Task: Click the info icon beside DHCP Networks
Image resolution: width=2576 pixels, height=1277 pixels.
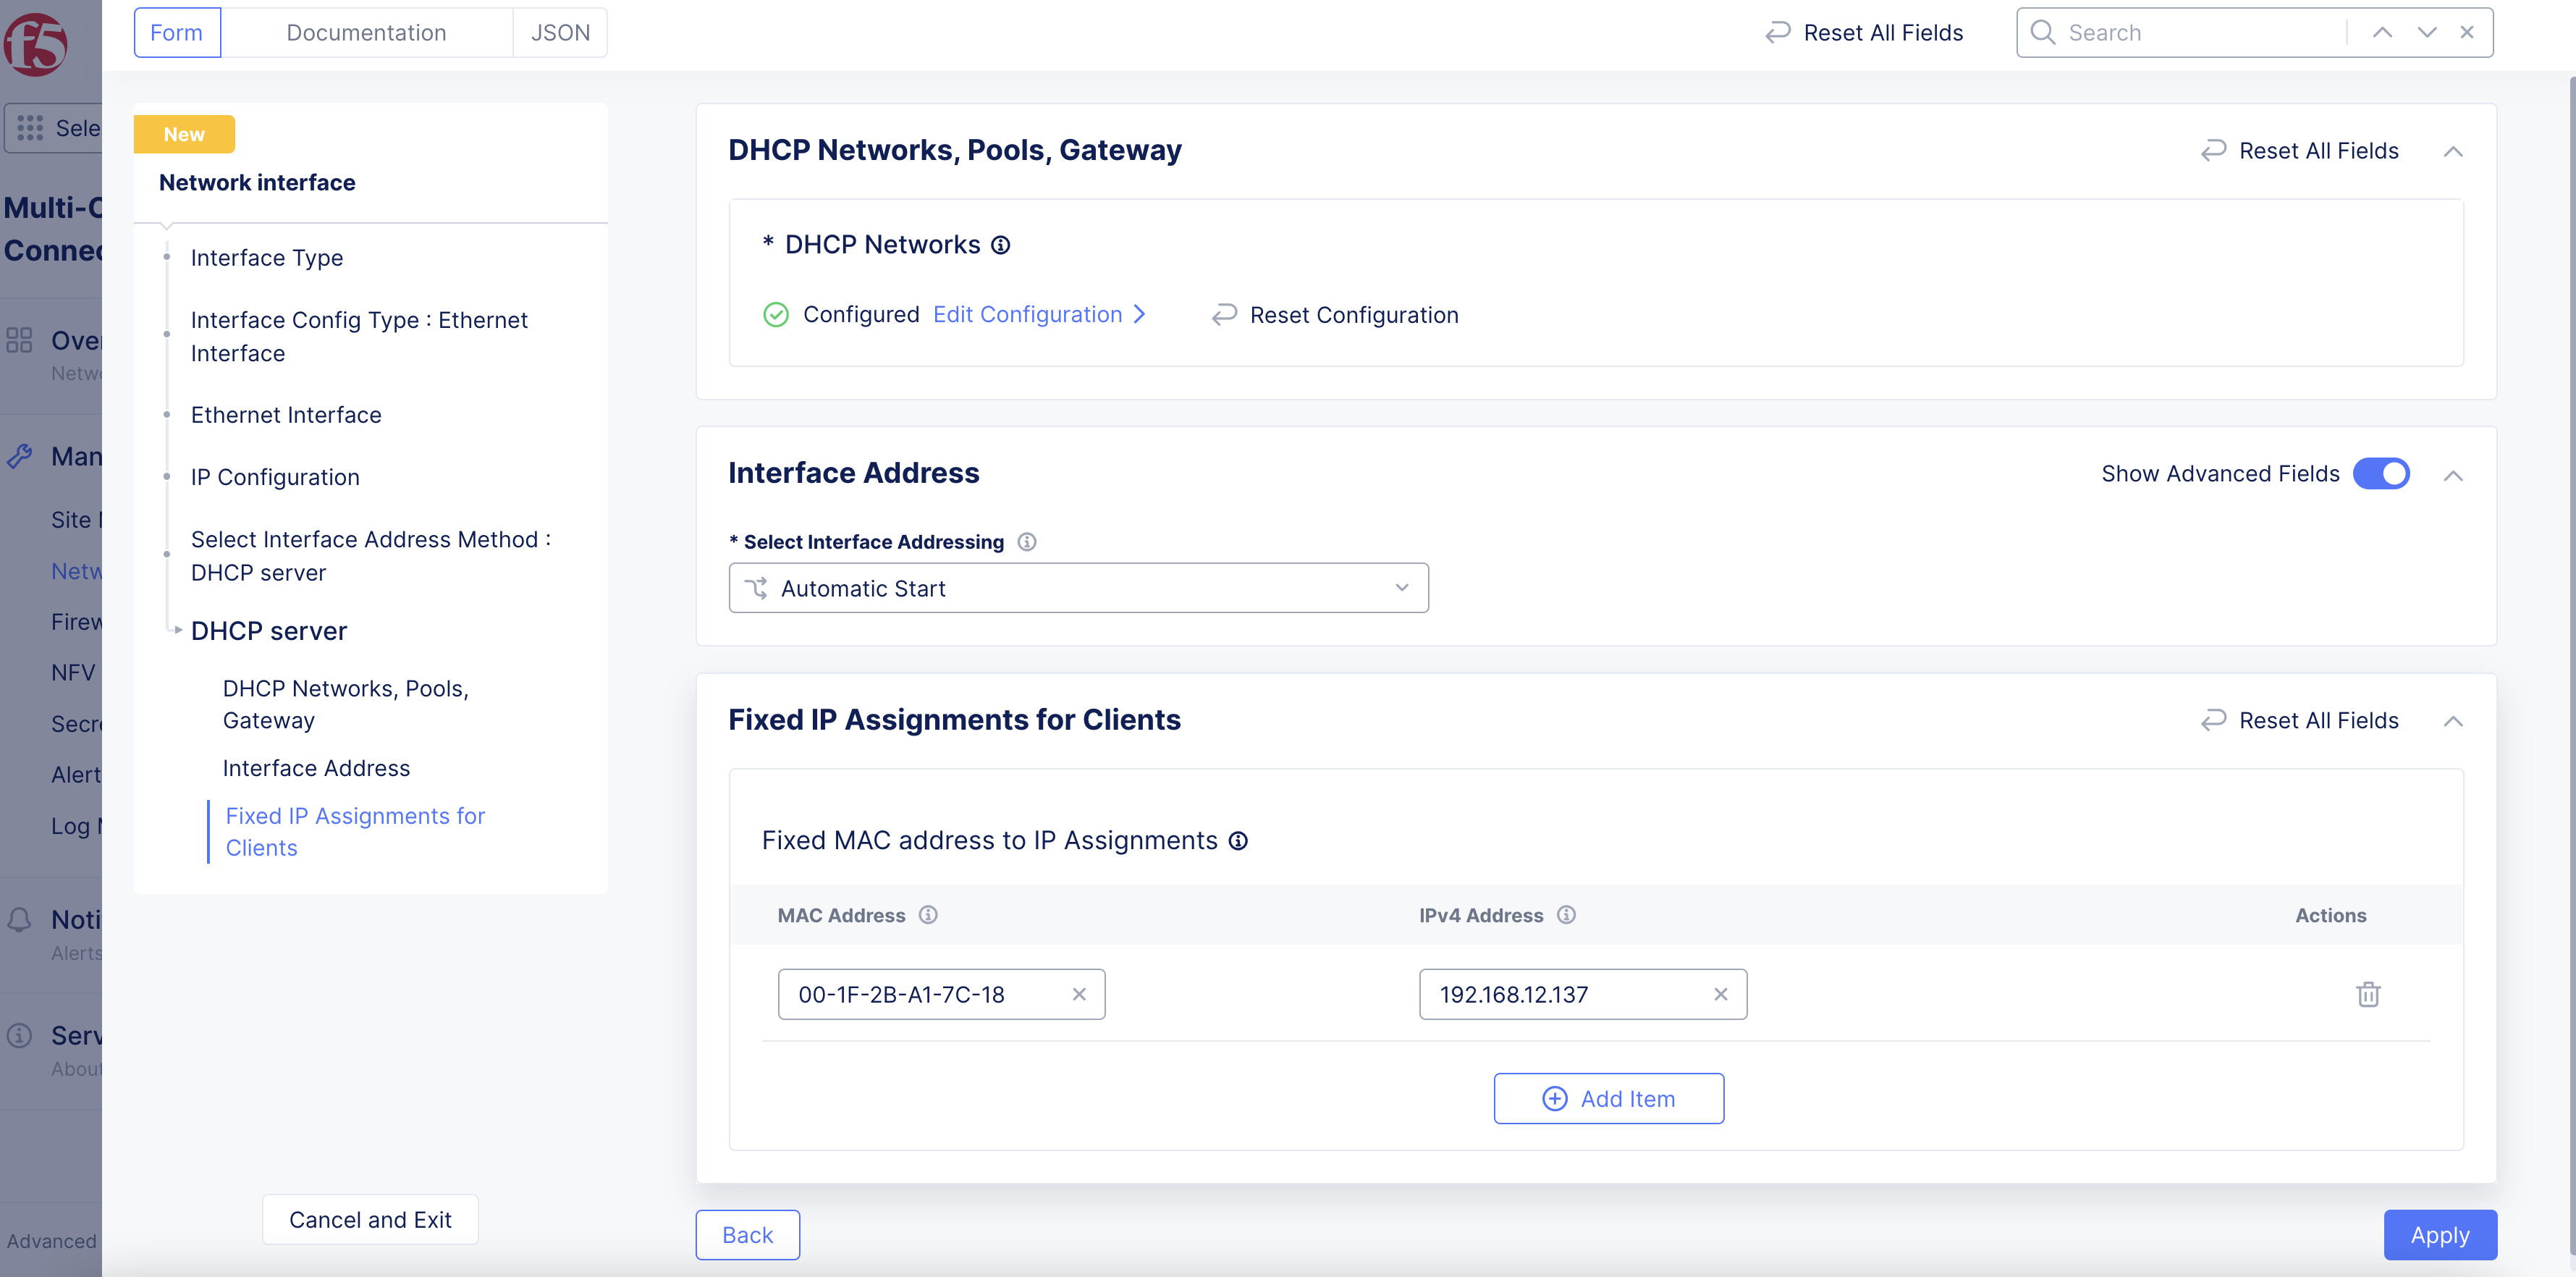Action: point(1001,244)
